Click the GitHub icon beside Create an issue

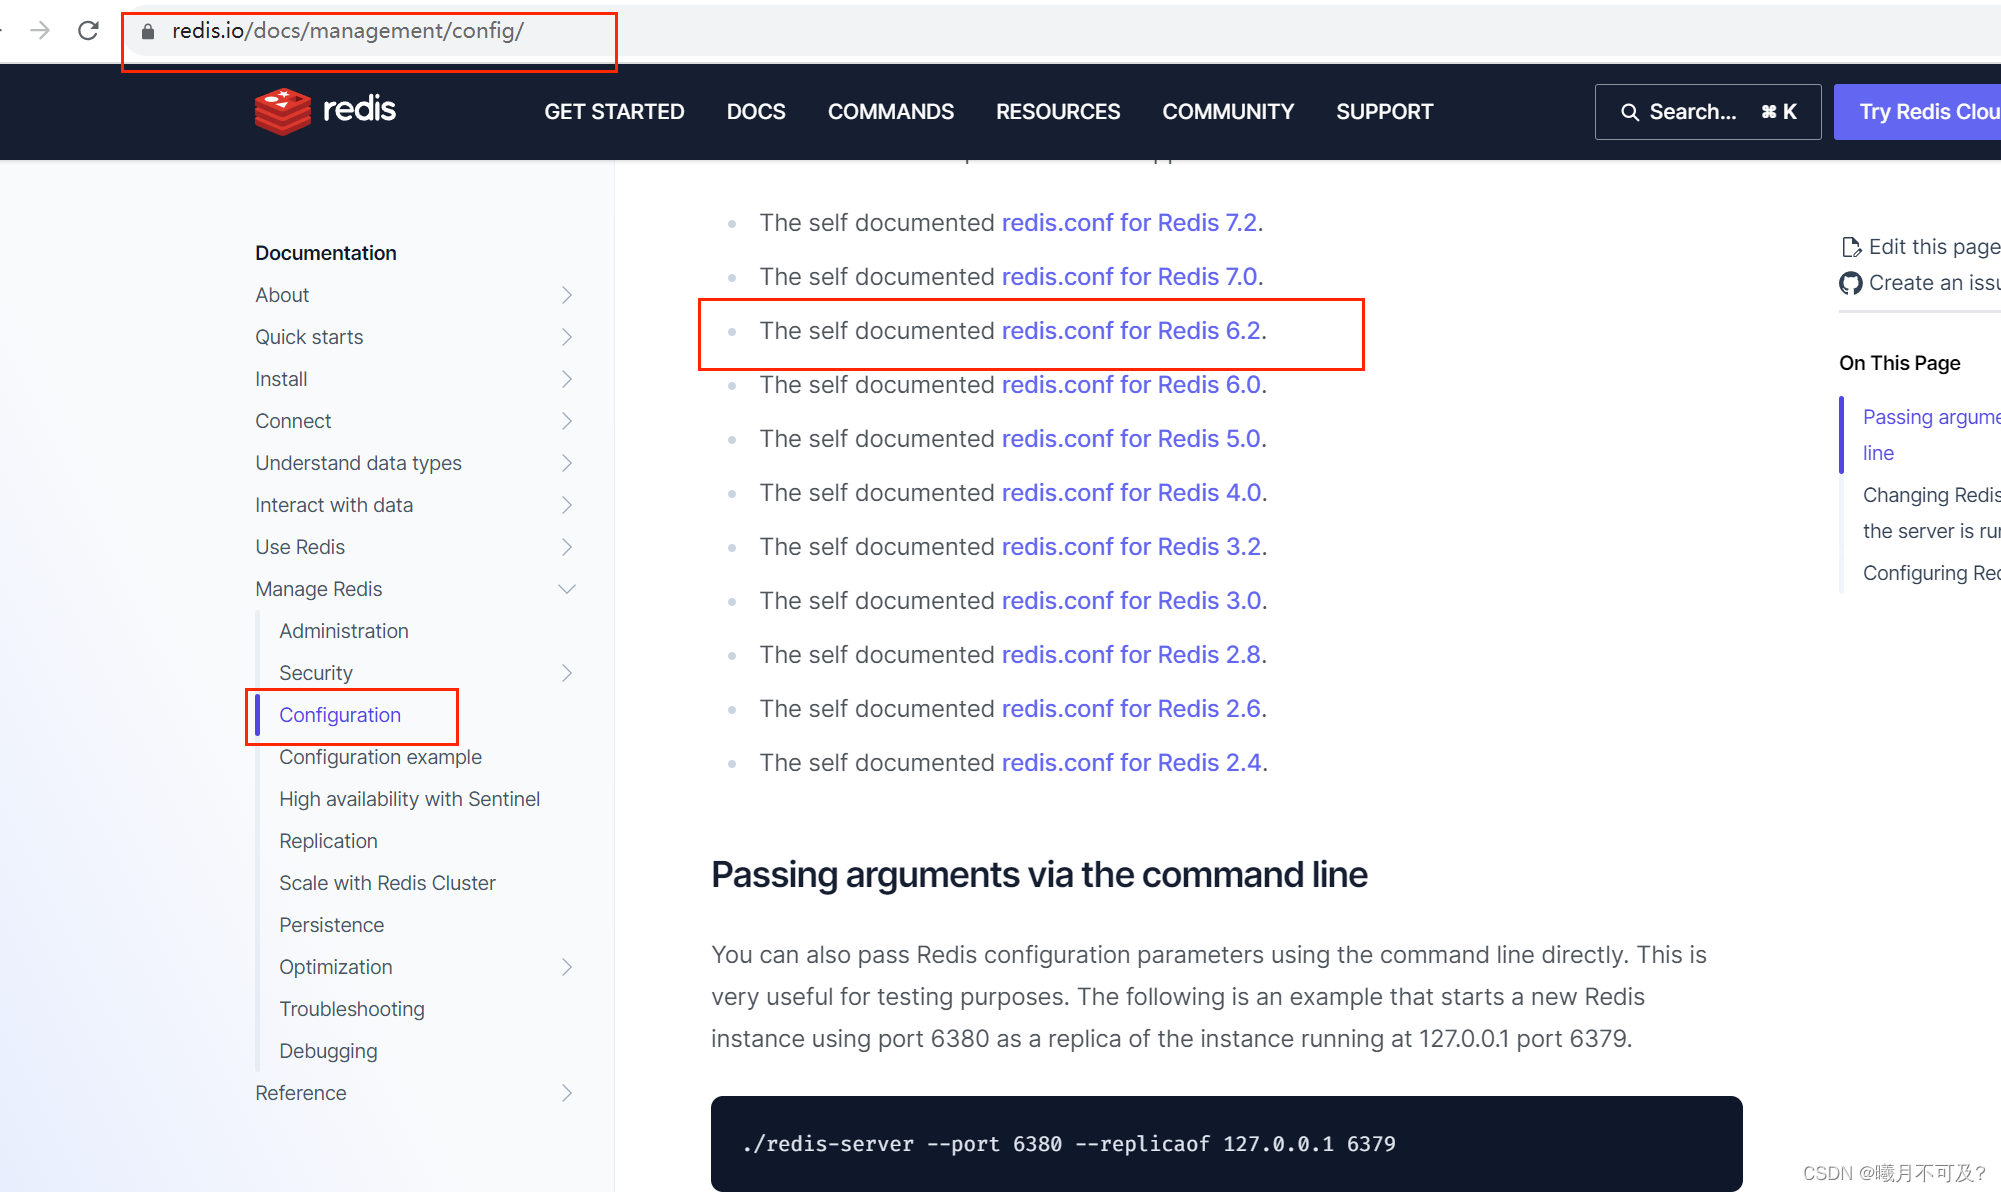pyautogui.click(x=1851, y=283)
